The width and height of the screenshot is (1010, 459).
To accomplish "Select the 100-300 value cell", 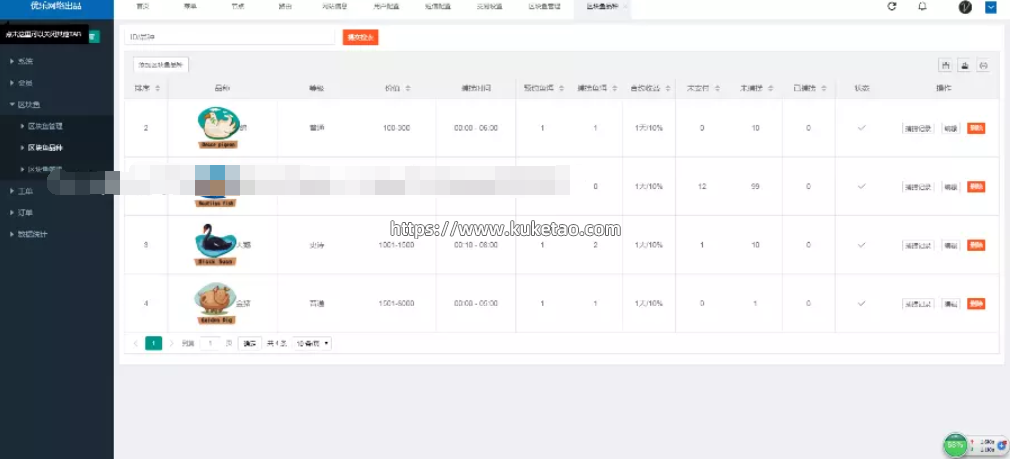I will click(396, 128).
